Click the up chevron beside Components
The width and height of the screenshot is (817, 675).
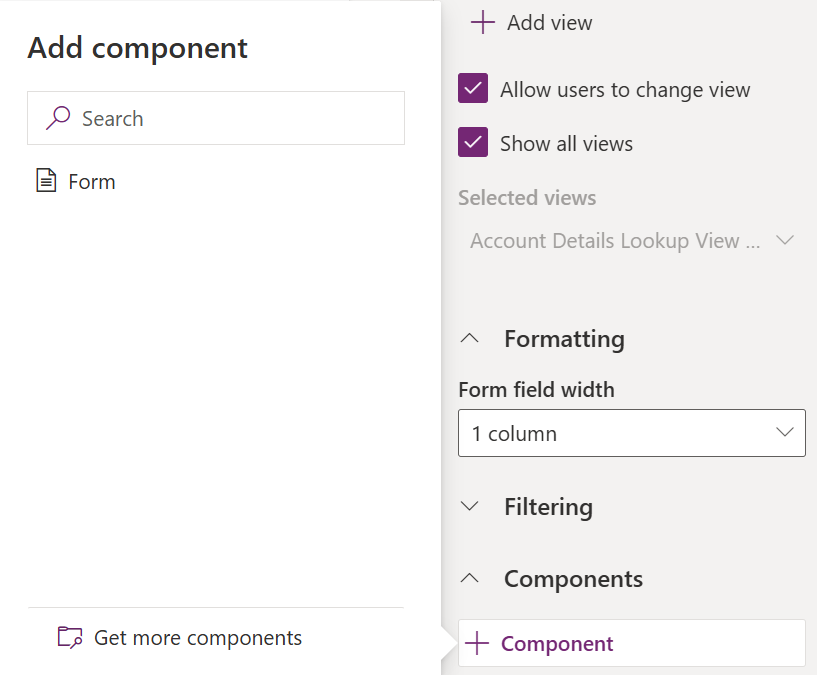tap(469, 579)
